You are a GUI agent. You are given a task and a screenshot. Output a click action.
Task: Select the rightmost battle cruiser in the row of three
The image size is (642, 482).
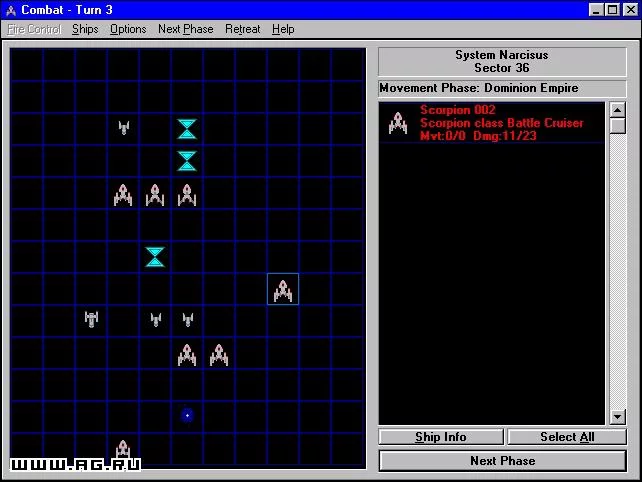click(187, 195)
